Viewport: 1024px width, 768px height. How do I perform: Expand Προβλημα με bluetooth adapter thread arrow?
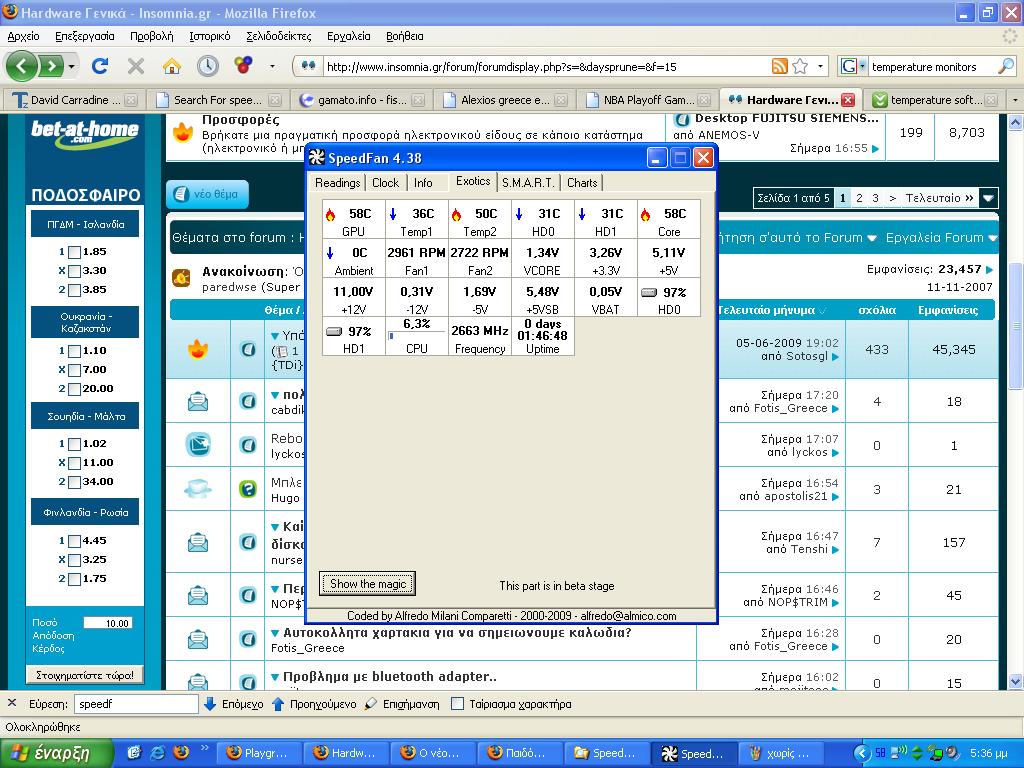tap(276, 677)
